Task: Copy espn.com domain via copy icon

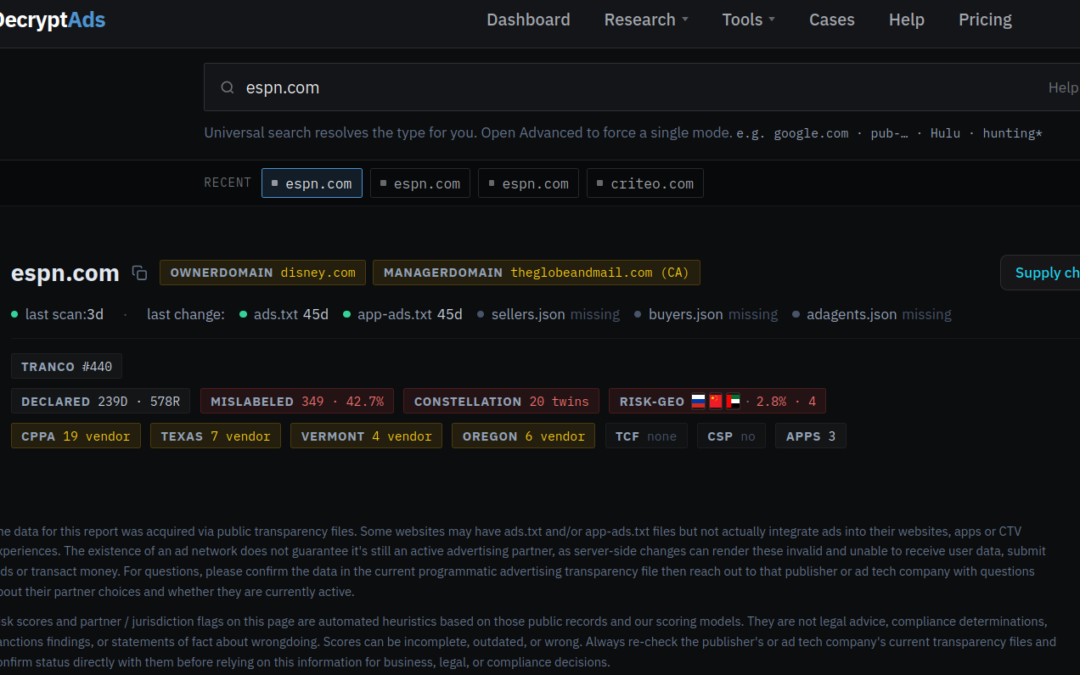Action: click(139, 273)
